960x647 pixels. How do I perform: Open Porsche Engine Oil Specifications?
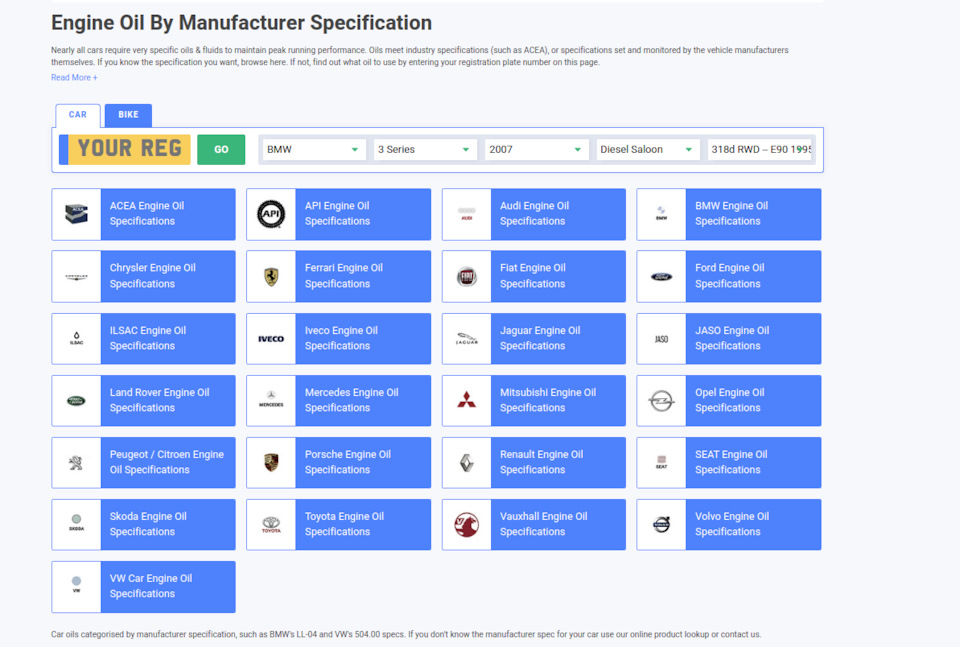339,463
